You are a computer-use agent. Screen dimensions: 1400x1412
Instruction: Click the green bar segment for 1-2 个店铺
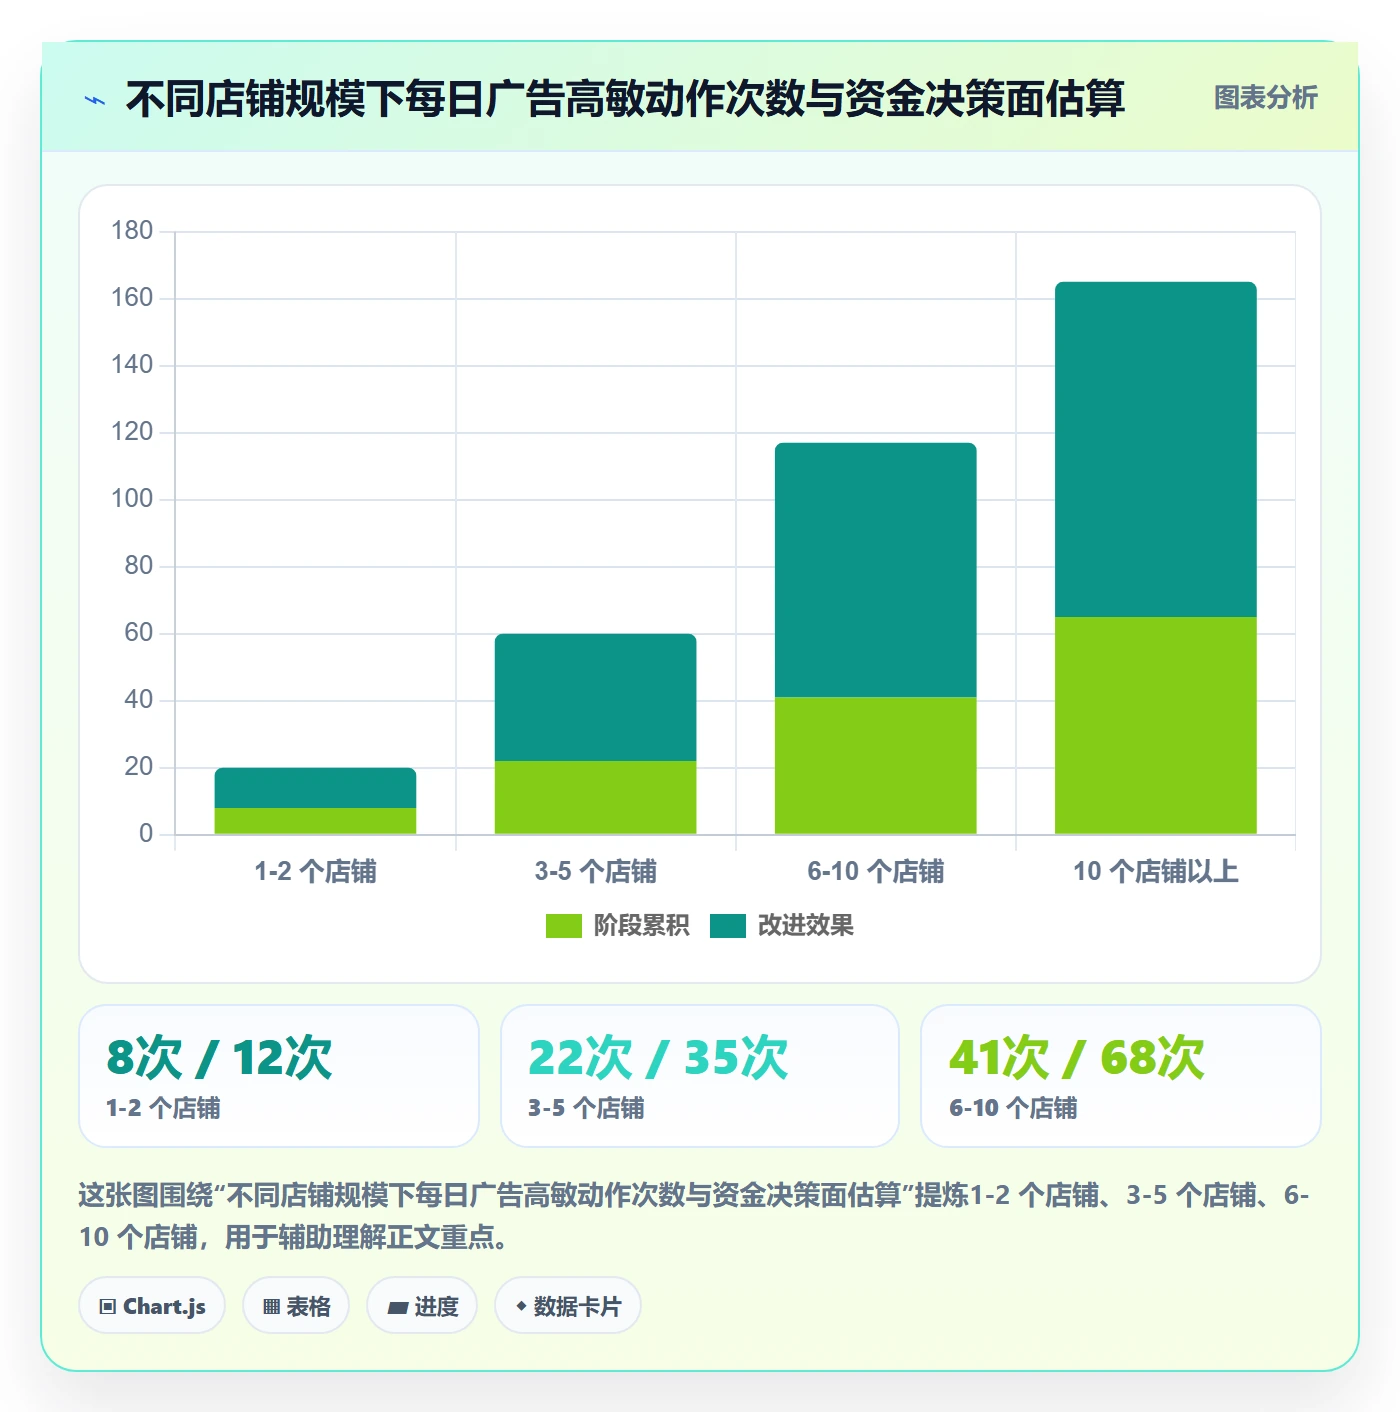click(x=315, y=821)
